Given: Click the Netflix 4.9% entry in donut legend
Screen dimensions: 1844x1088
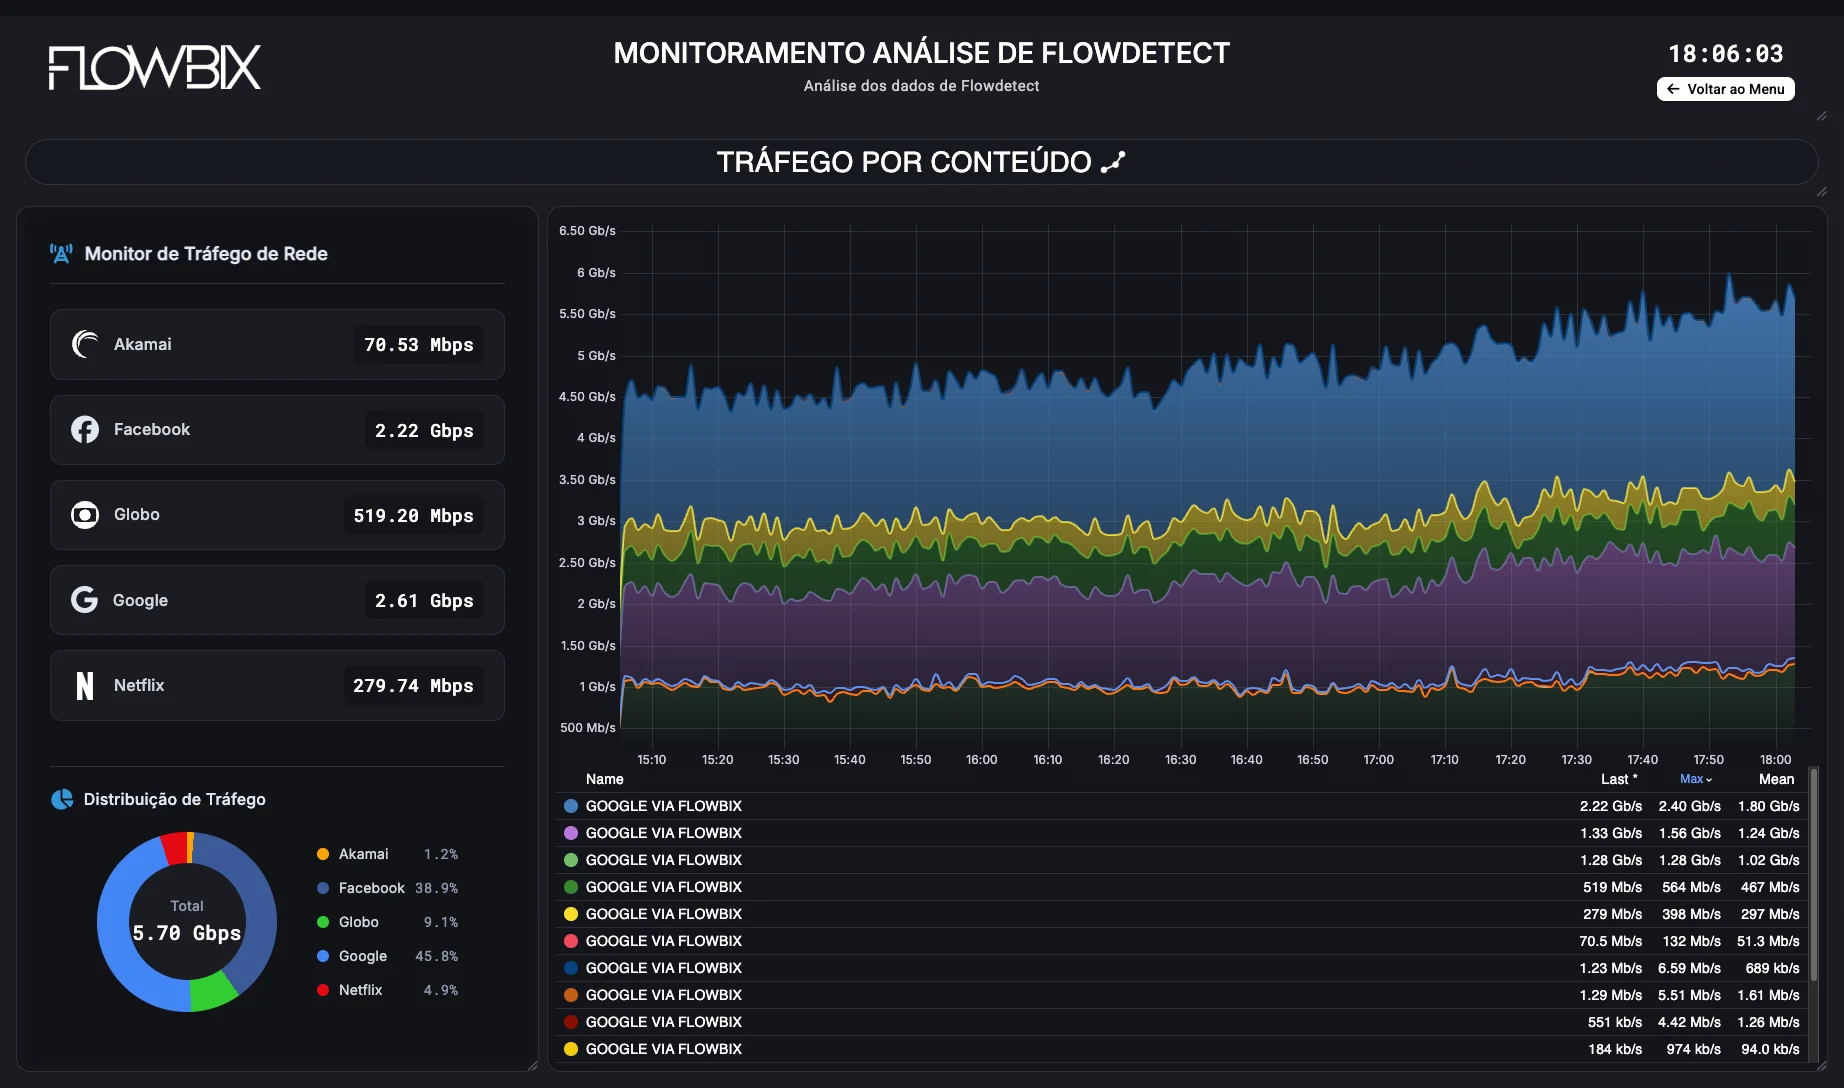Looking at the screenshot, I should (x=387, y=990).
